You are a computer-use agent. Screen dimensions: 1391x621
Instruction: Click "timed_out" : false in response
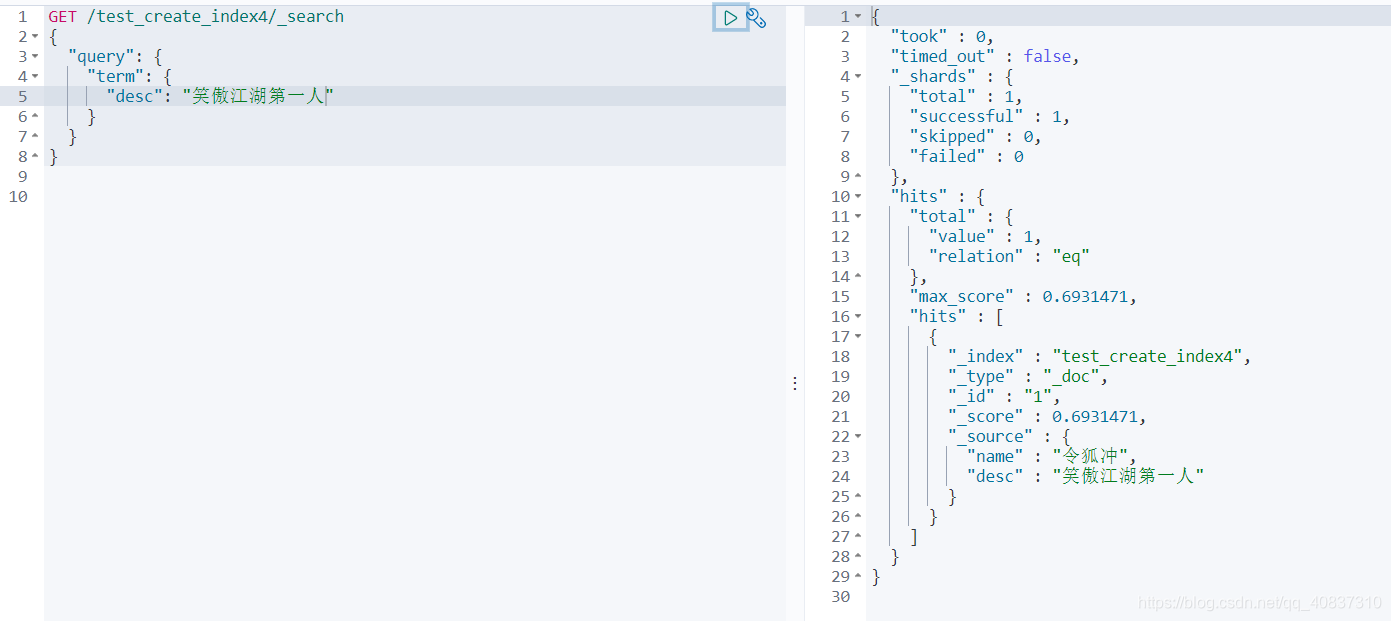985,57
